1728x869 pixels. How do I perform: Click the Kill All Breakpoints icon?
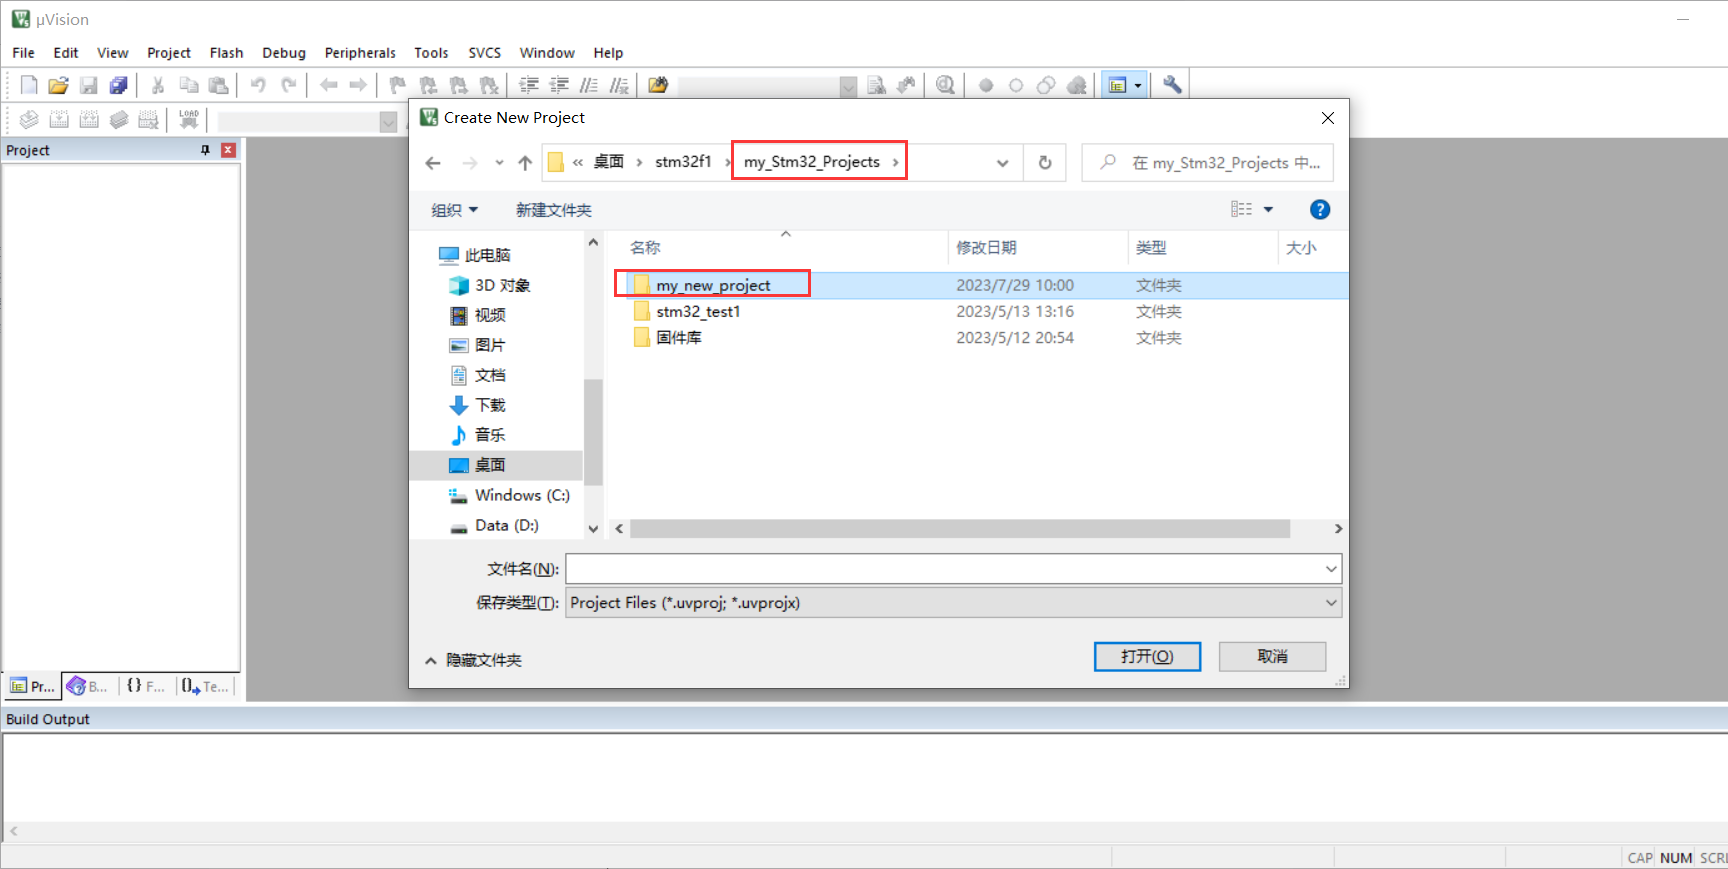(x=1077, y=85)
